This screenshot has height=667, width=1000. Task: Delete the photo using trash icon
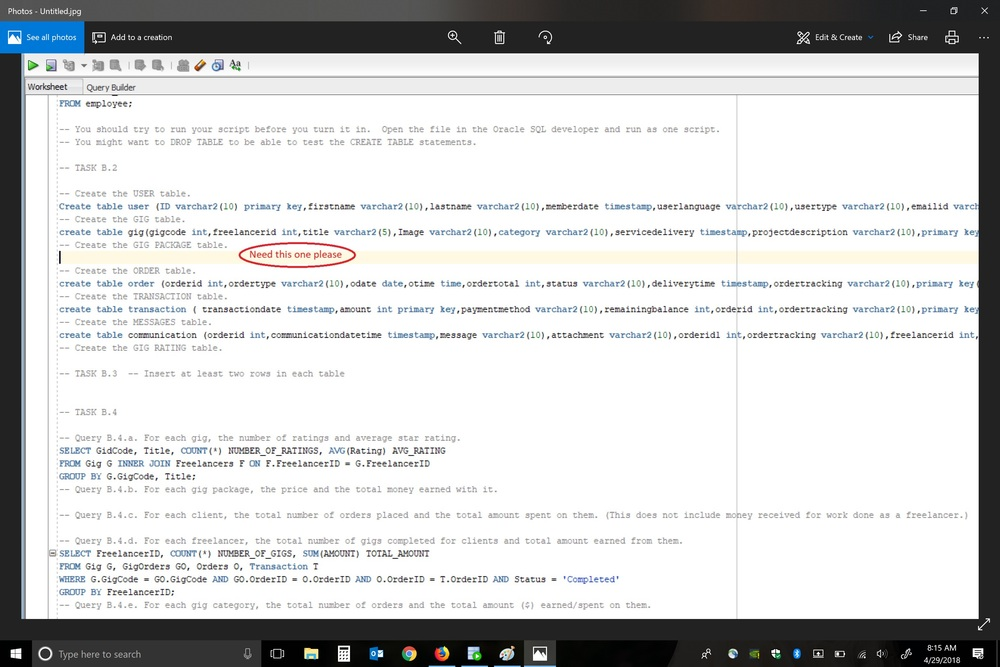tap(499, 37)
